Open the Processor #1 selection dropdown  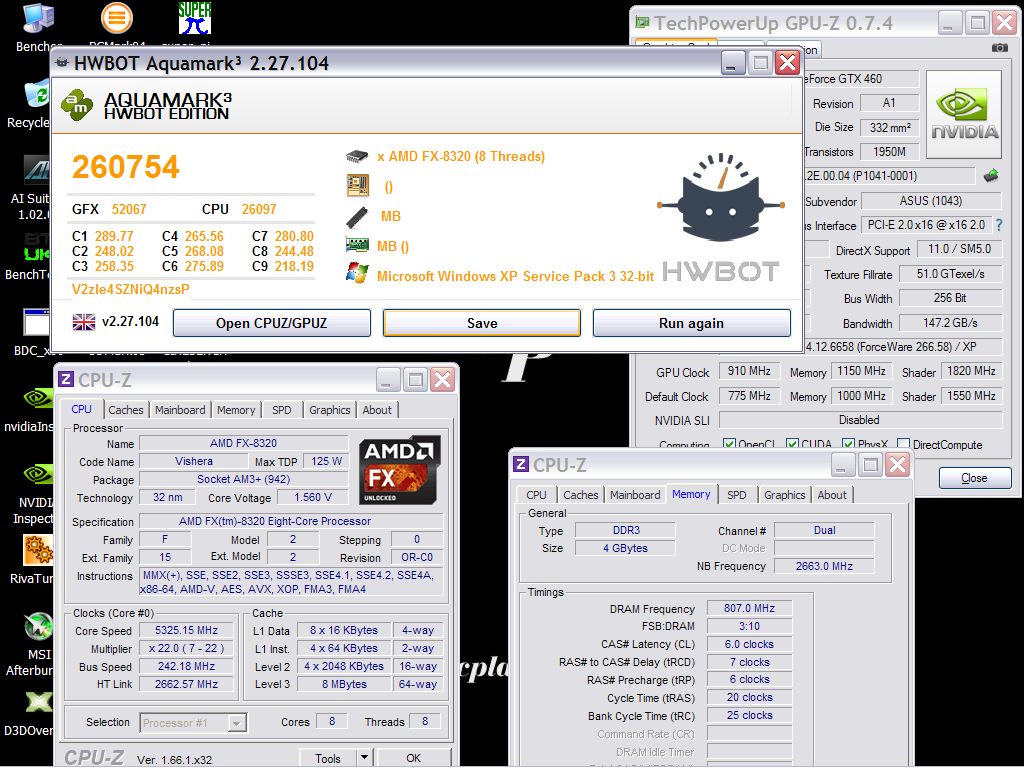[x=193, y=722]
